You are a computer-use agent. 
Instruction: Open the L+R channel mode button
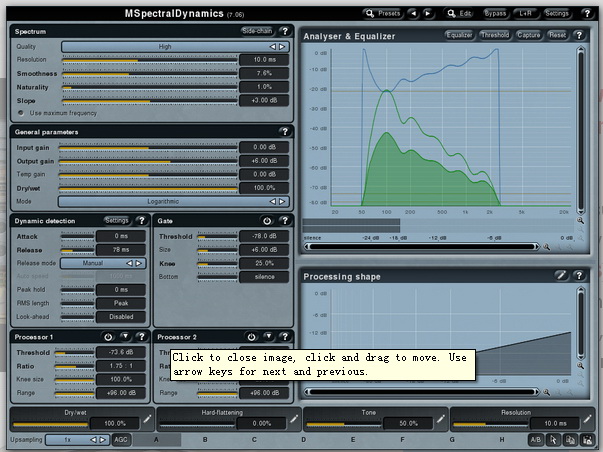pos(525,13)
